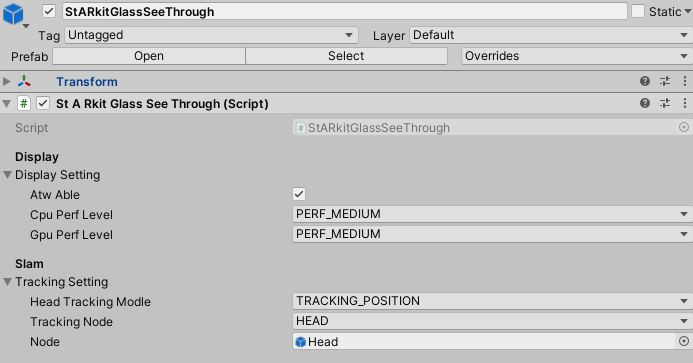Image resolution: width=693 pixels, height=363 pixels.
Task: Open the Cpu Perf Level dropdown
Action: coord(492,214)
